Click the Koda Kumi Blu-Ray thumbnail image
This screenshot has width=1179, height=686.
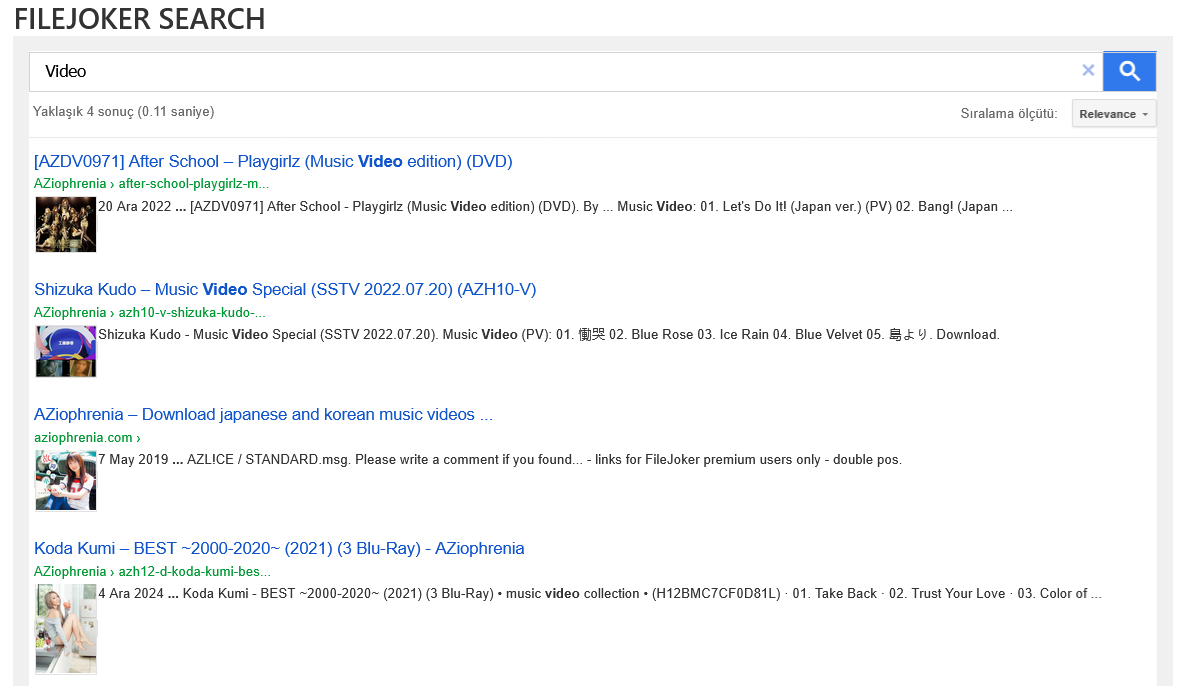click(66, 628)
